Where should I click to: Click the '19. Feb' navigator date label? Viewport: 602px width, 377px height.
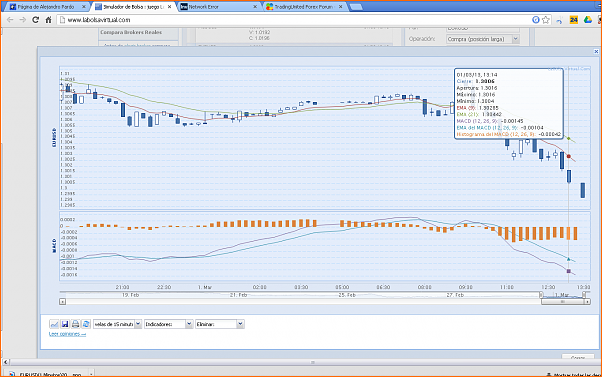[x=131, y=295]
